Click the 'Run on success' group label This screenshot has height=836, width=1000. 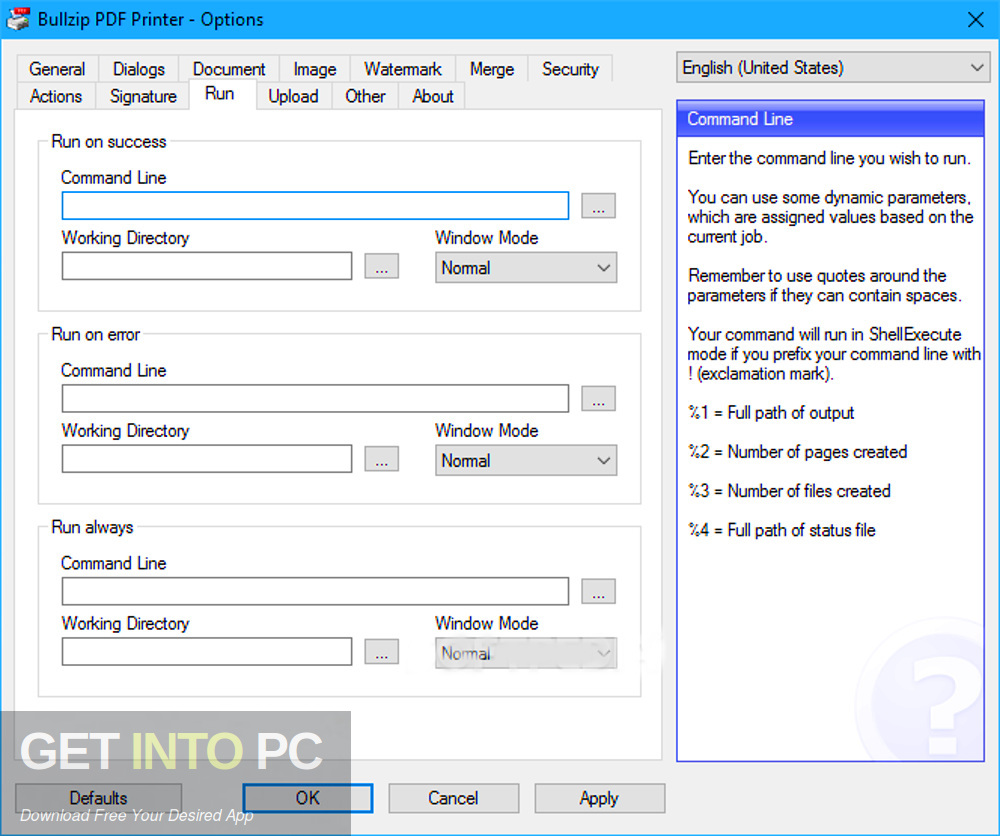108,142
